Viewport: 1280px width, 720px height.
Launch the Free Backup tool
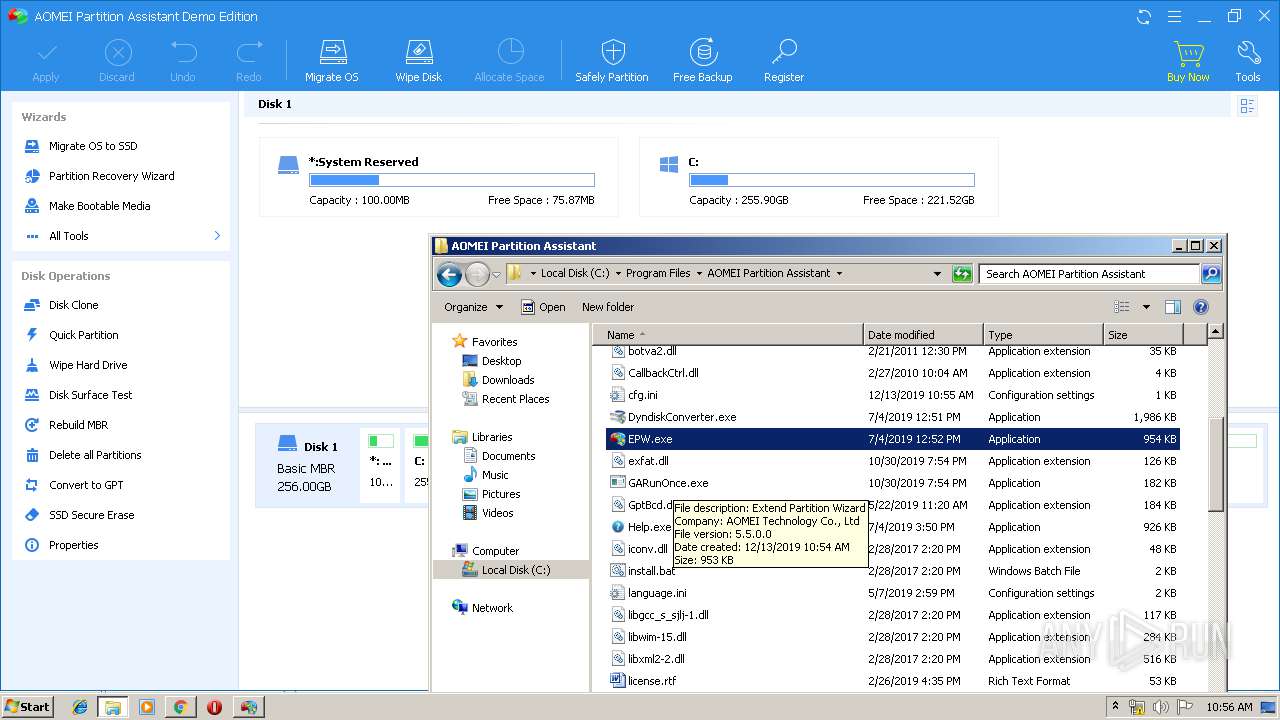[702, 60]
